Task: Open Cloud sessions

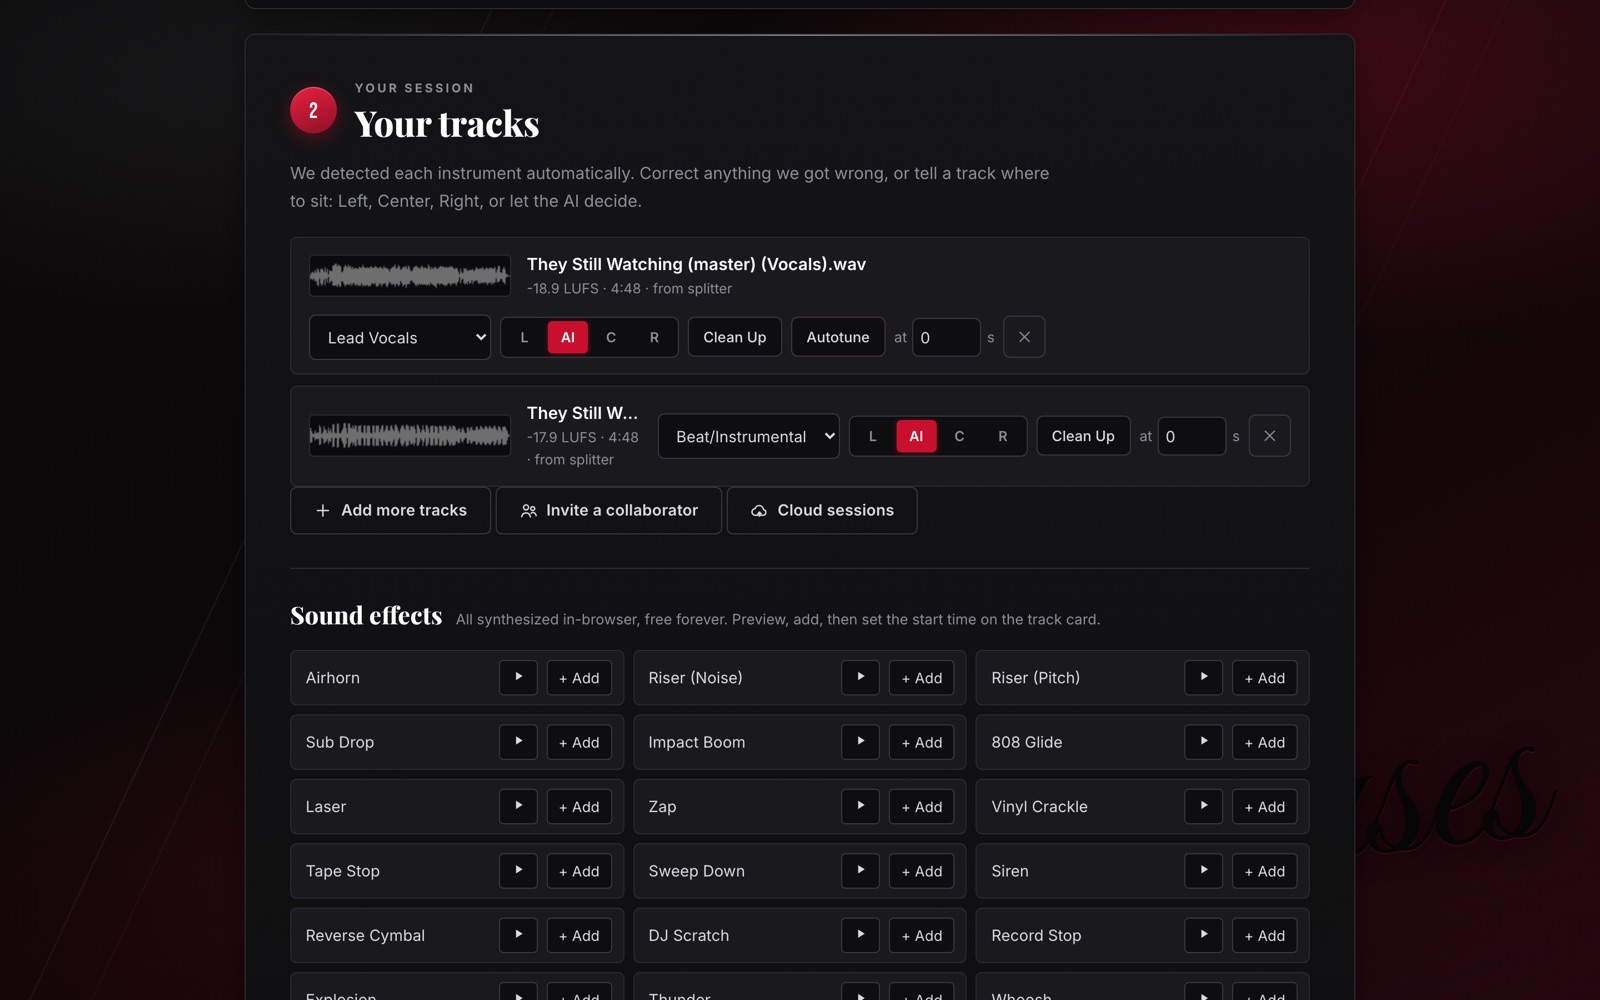Action: [x=822, y=510]
